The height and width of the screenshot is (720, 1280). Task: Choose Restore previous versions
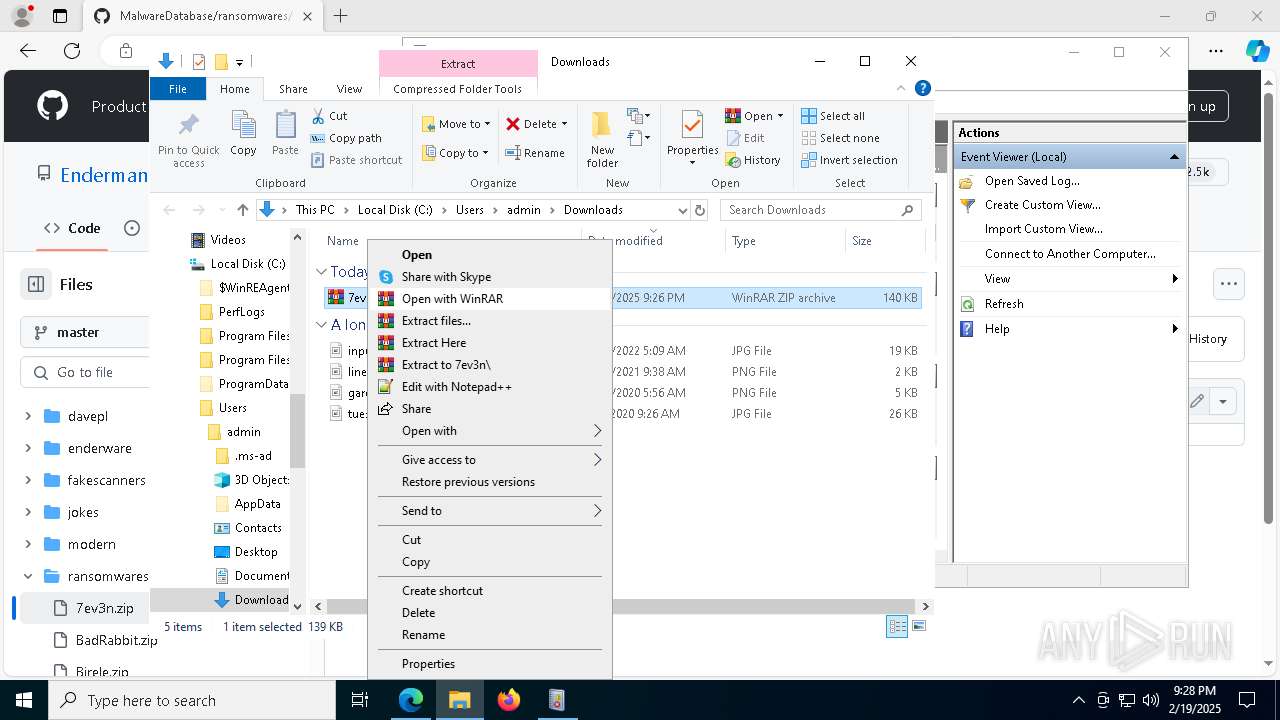(490, 482)
